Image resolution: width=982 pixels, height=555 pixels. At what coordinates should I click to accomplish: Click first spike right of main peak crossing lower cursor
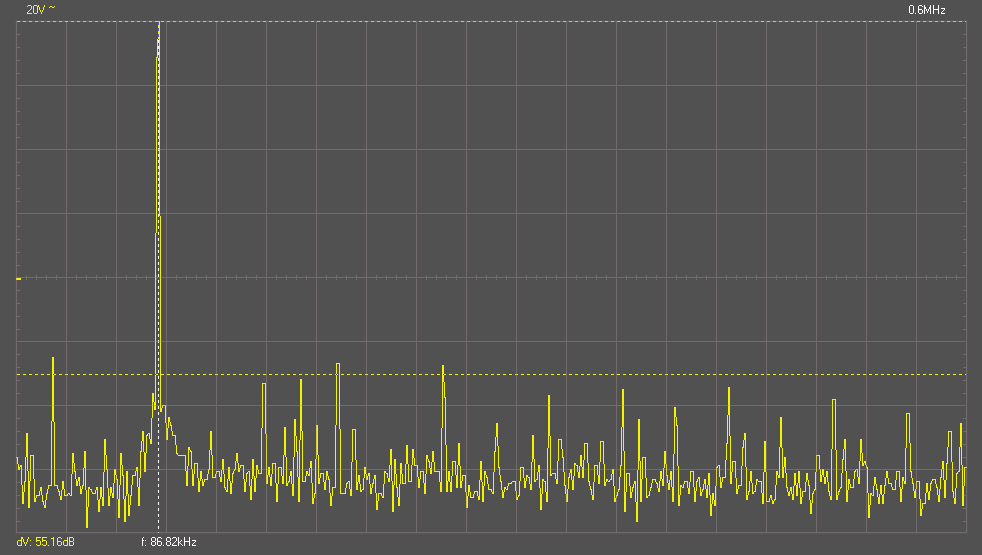coord(338,365)
